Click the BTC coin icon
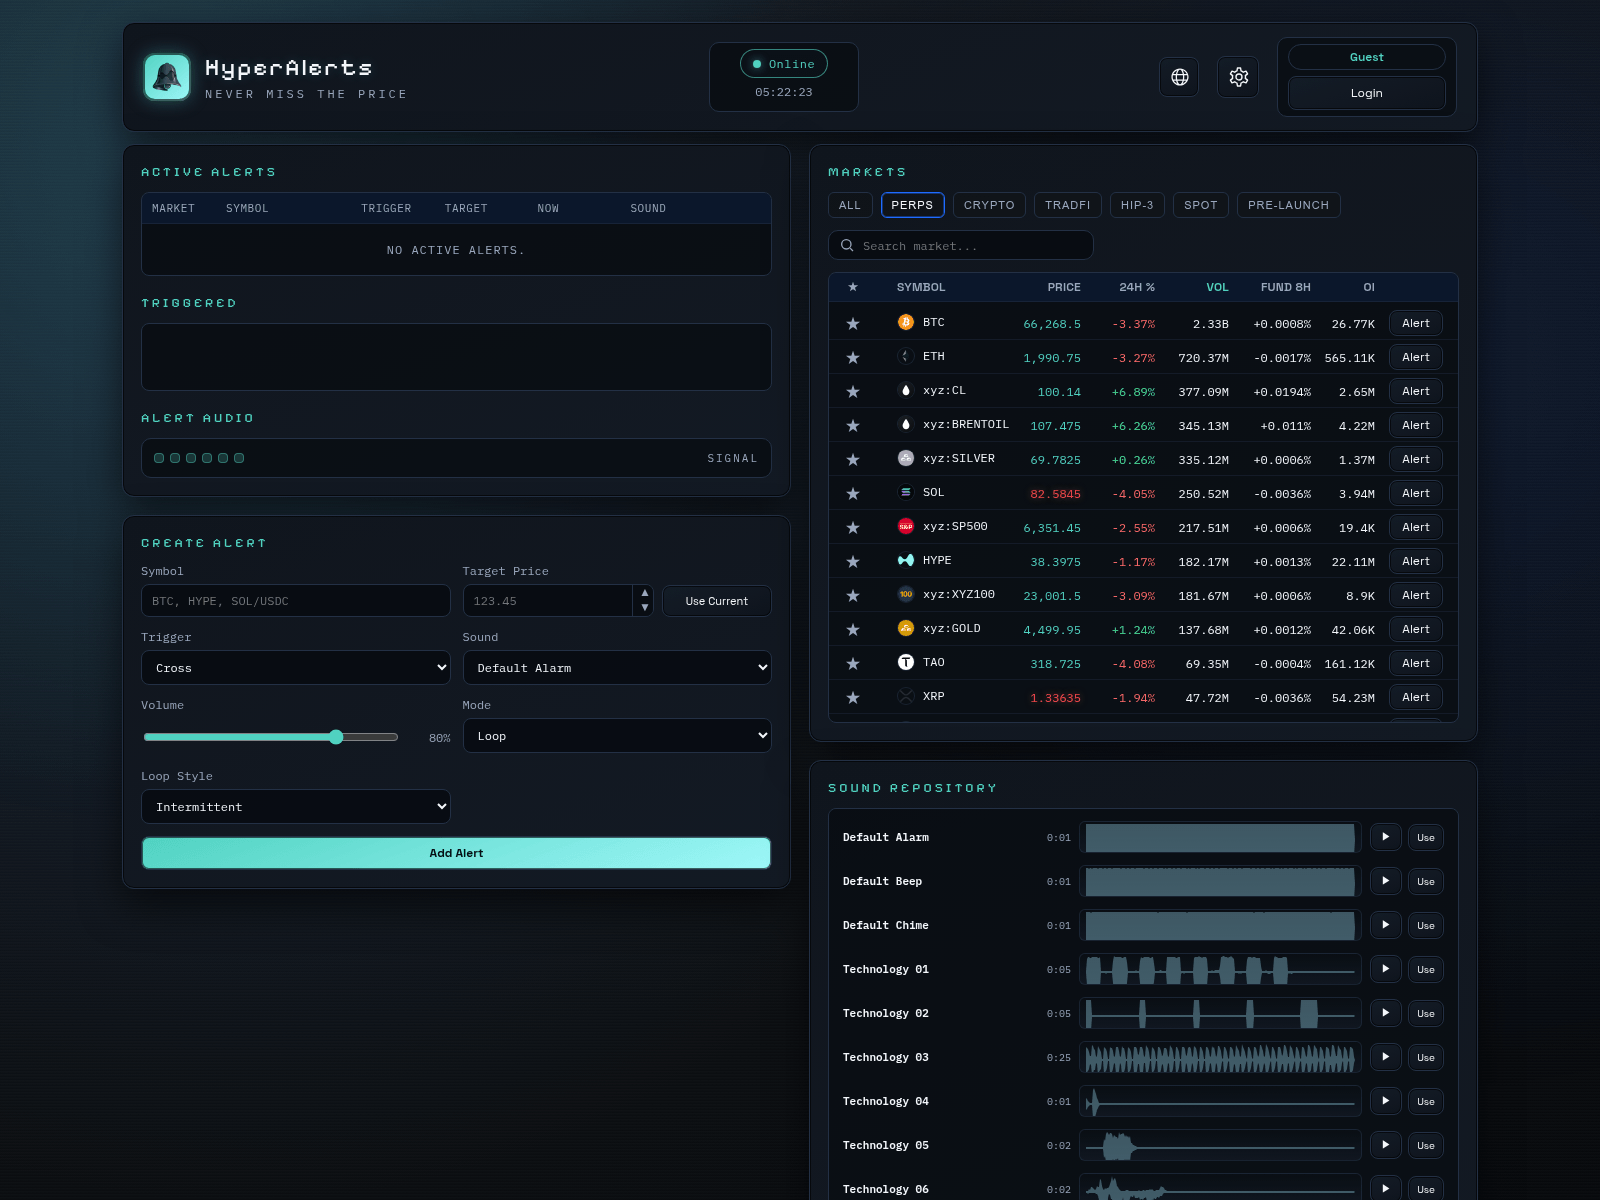This screenshot has width=1600, height=1200. point(906,322)
